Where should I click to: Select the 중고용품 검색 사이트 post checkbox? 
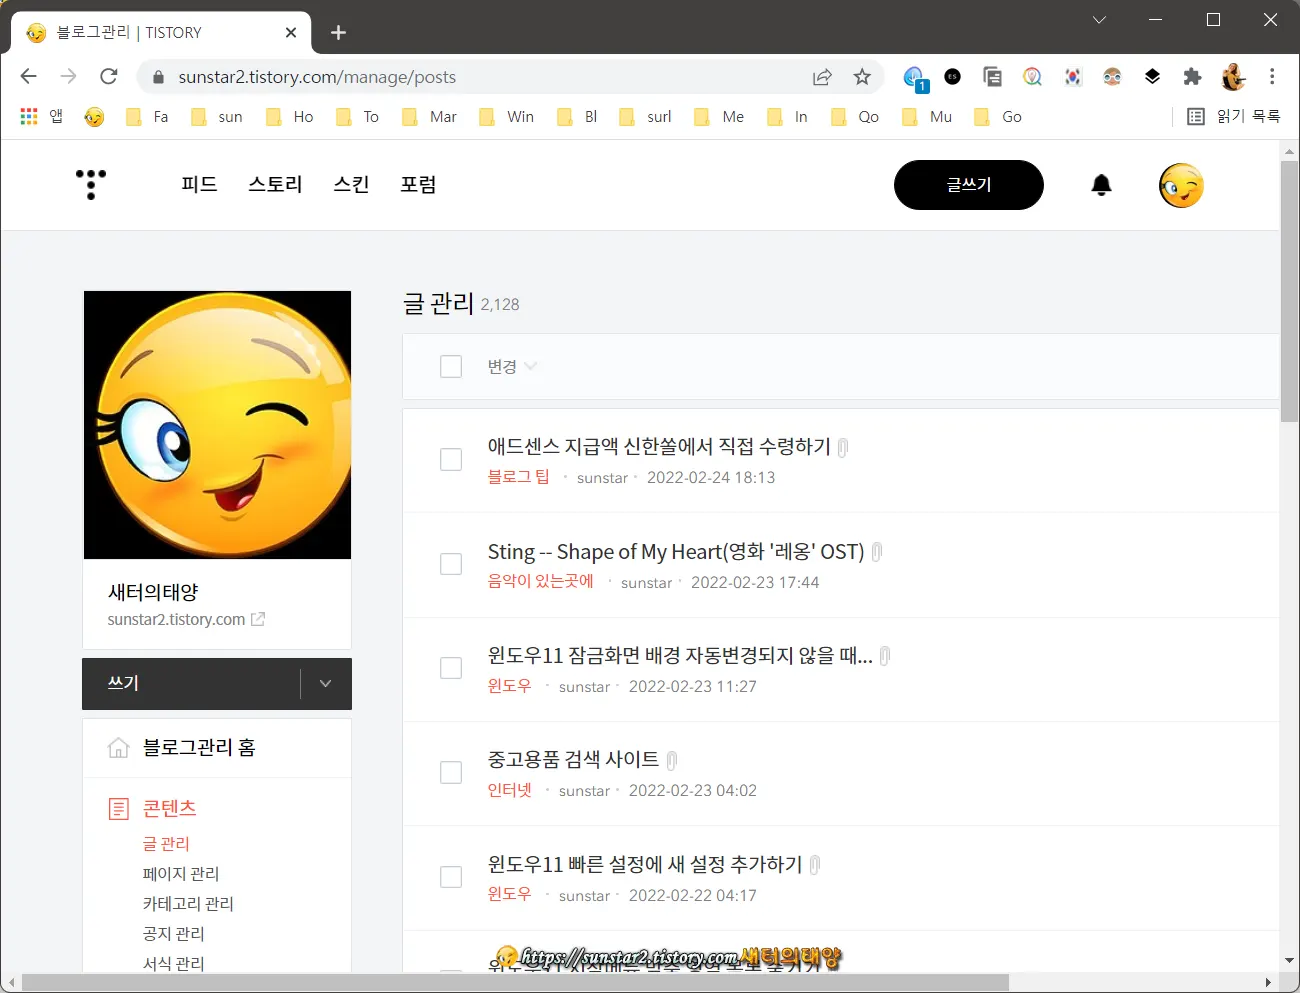point(451,771)
